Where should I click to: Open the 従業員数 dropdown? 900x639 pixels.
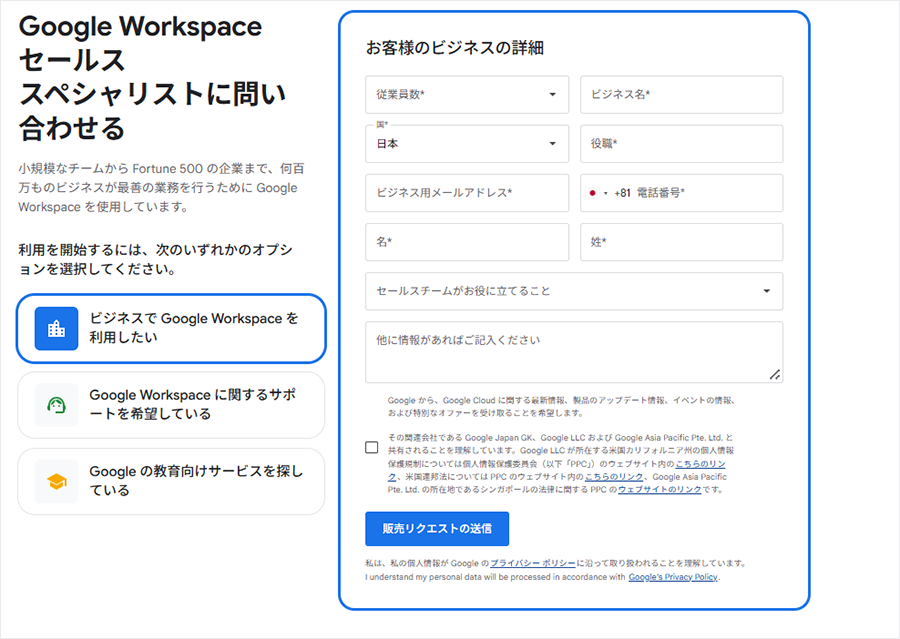466,95
